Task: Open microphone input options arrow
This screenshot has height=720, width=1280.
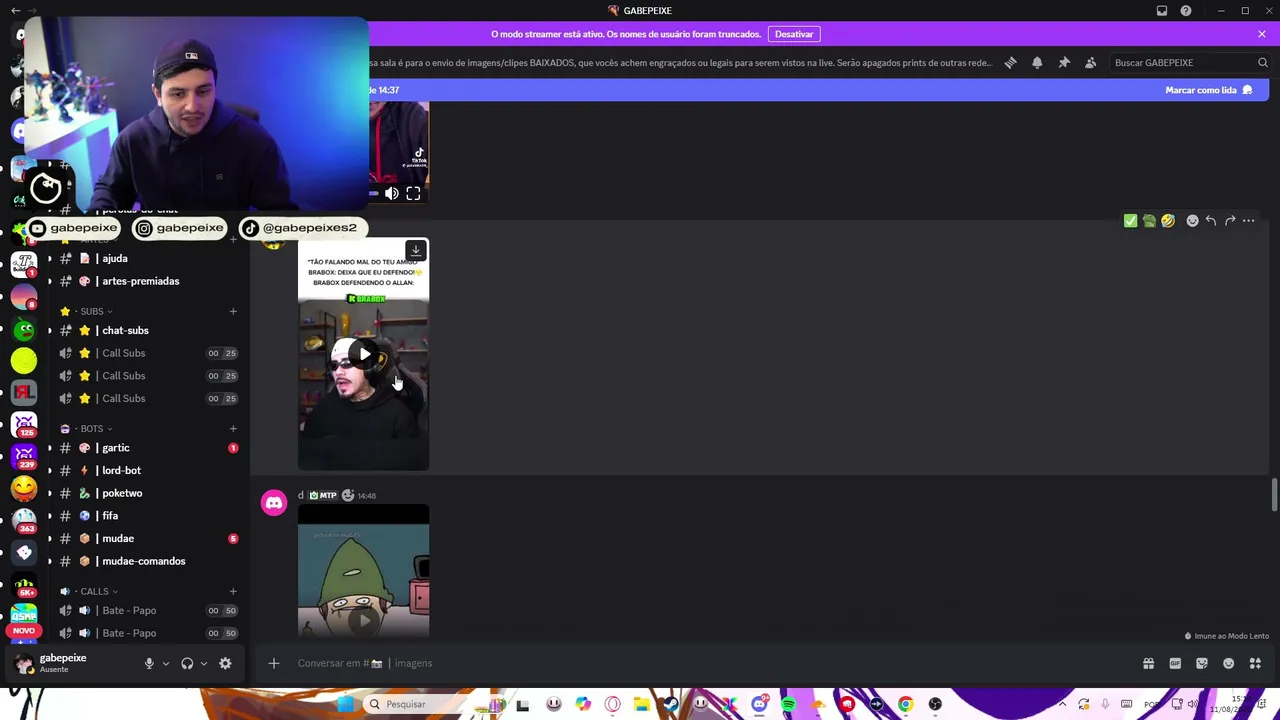Action: [x=165, y=663]
